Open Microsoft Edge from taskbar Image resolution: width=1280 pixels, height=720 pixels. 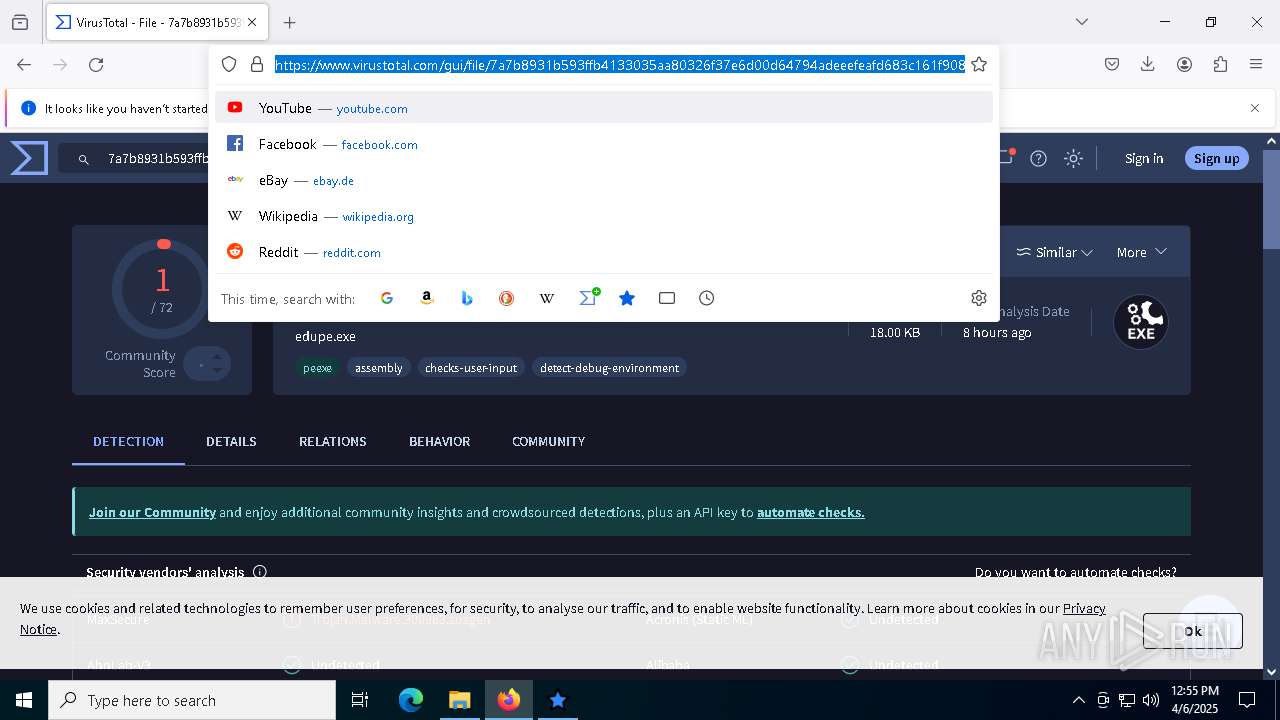click(x=411, y=700)
